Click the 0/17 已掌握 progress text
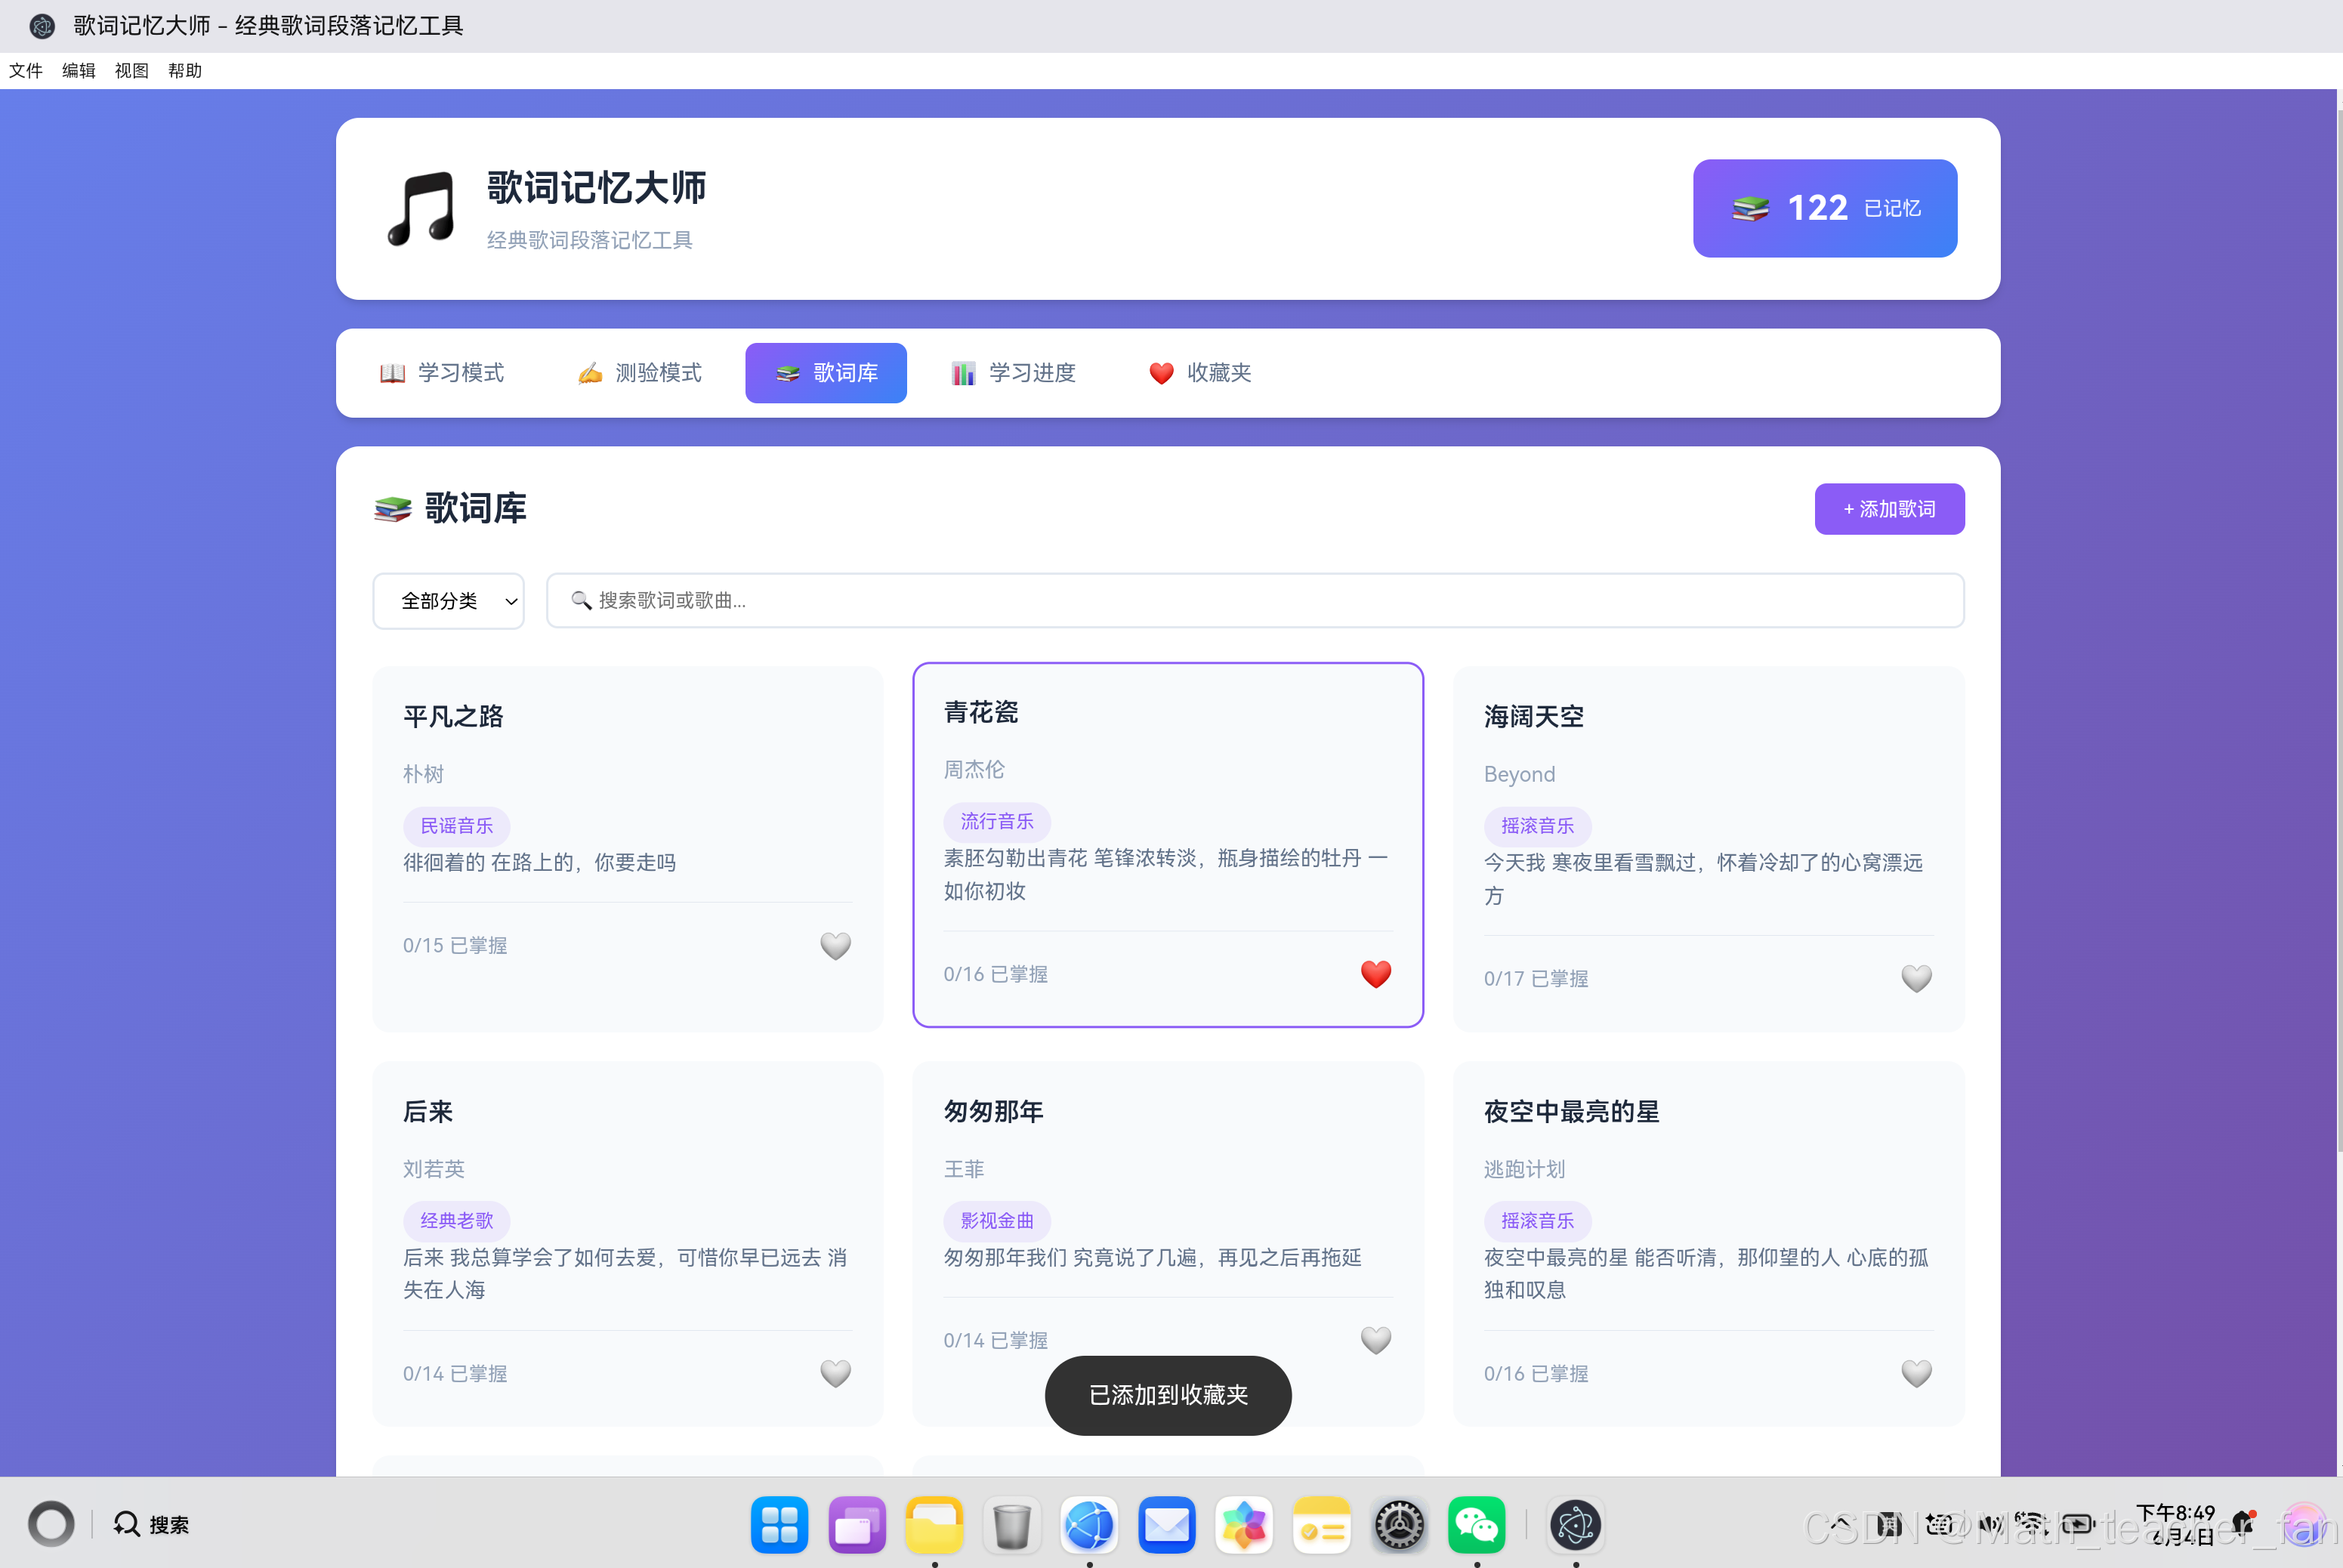The width and height of the screenshot is (2343, 1568). click(x=1536, y=978)
